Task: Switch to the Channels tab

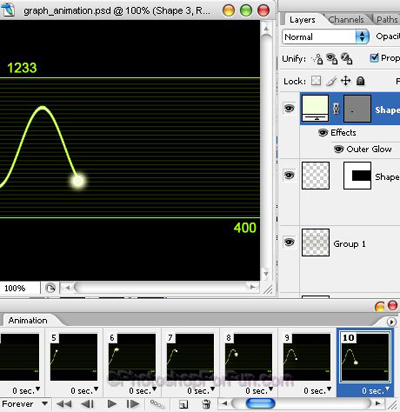Action: click(x=346, y=20)
